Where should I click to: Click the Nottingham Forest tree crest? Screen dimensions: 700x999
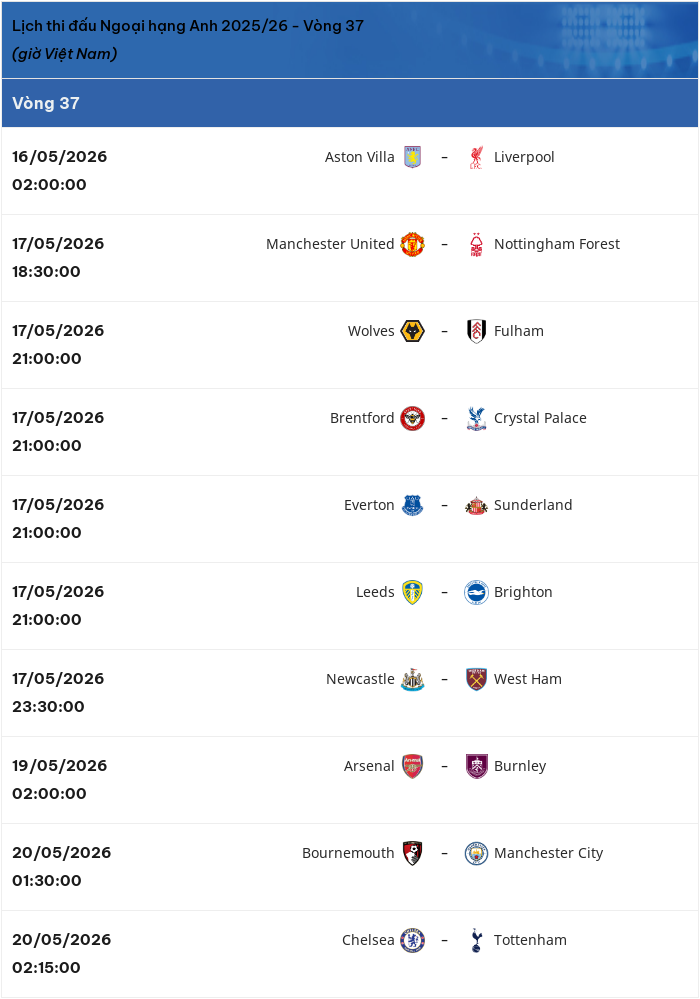click(476, 244)
